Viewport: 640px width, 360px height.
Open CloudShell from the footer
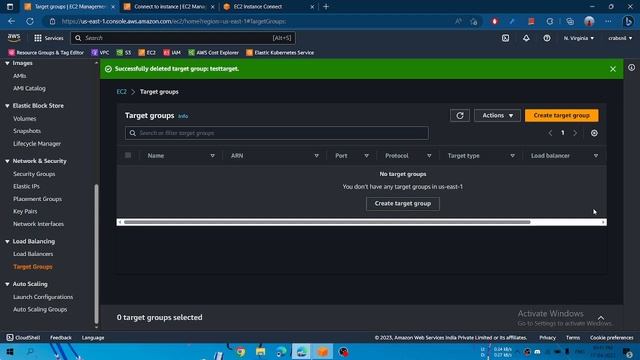23,338
